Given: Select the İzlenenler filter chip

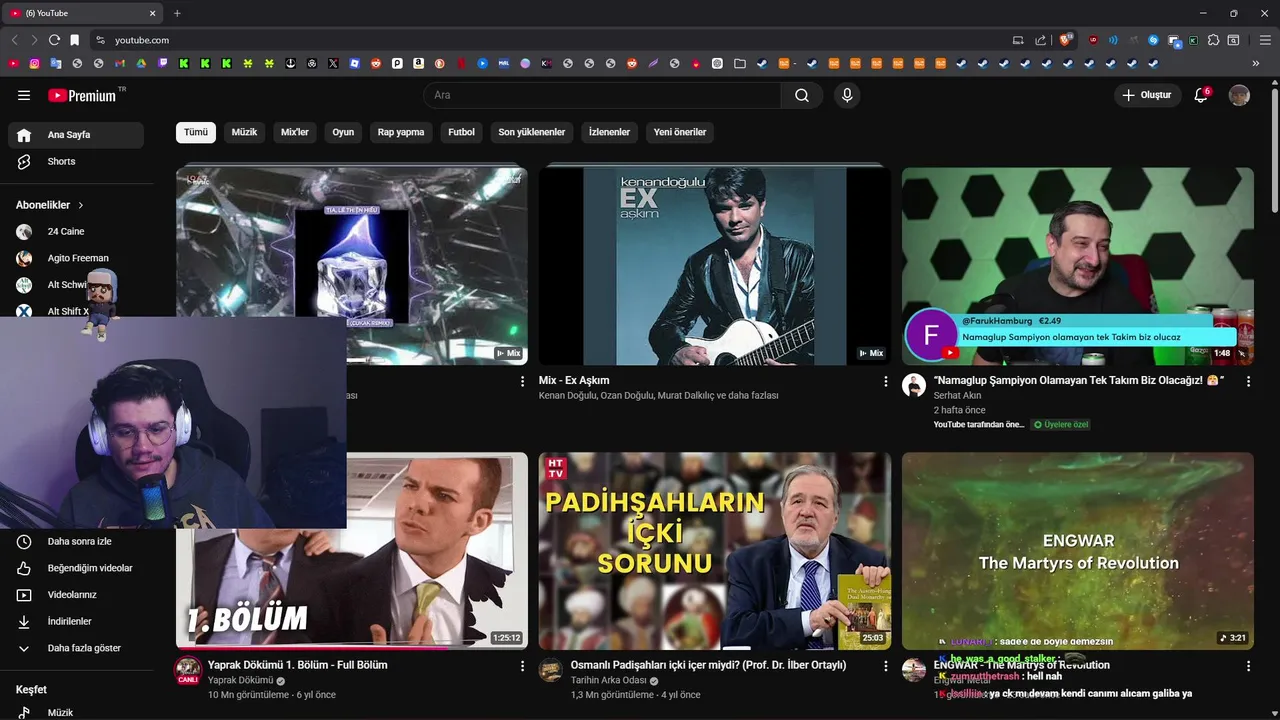Looking at the screenshot, I should [609, 132].
